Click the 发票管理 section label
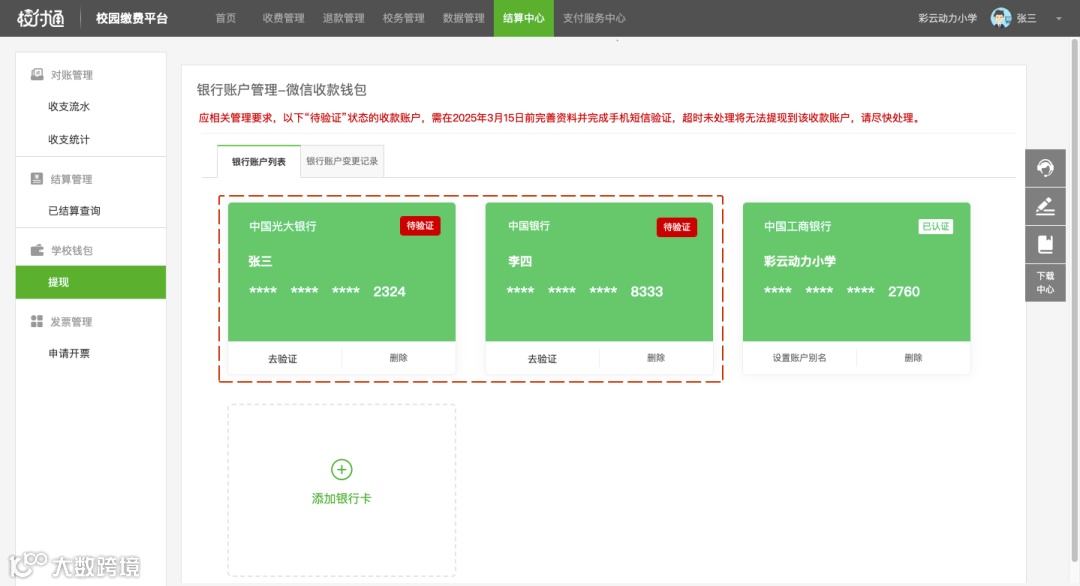This screenshot has width=1080, height=586. tap(72, 322)
